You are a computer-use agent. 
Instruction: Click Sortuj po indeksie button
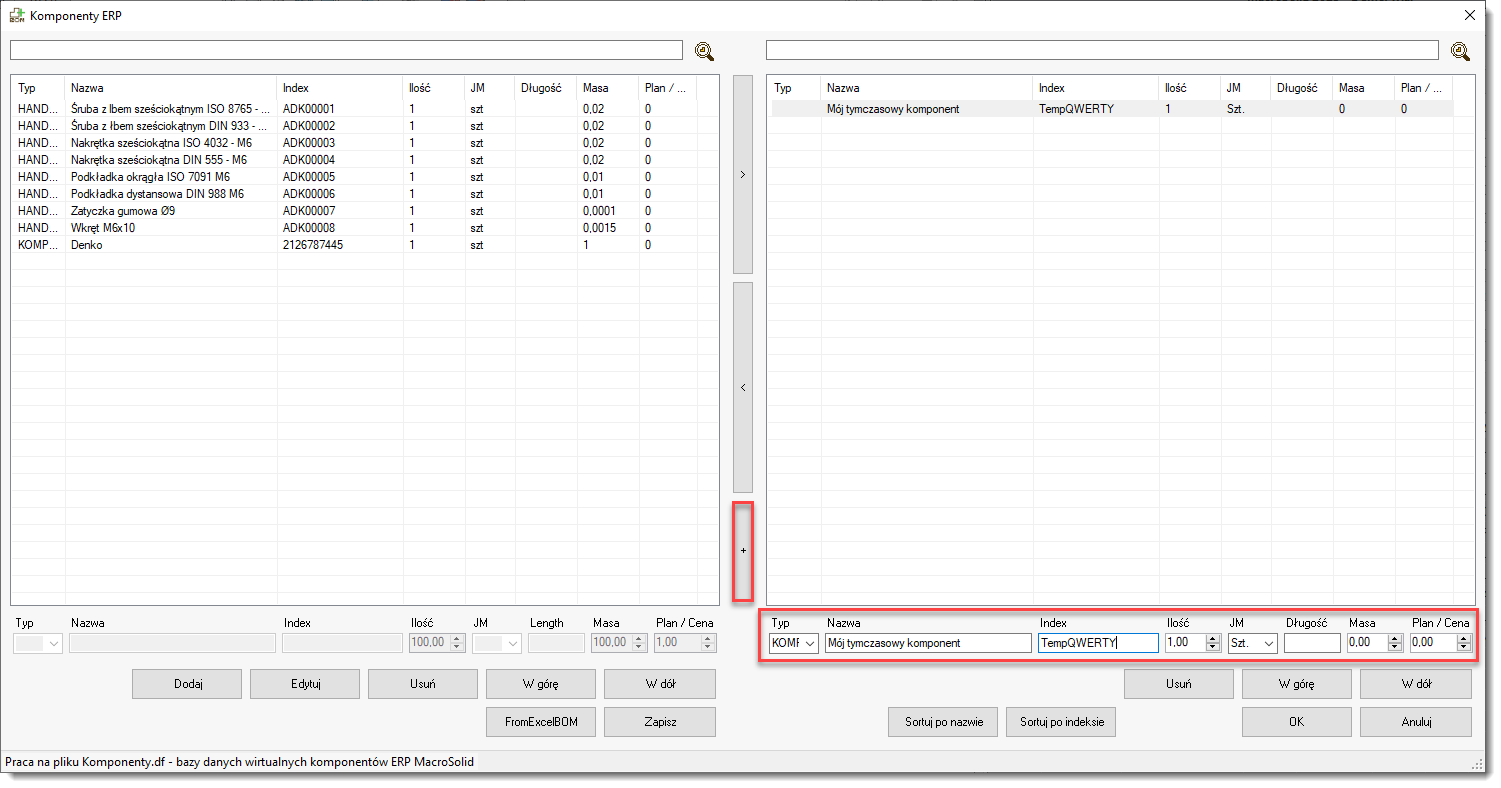(x=1061, y=722)
